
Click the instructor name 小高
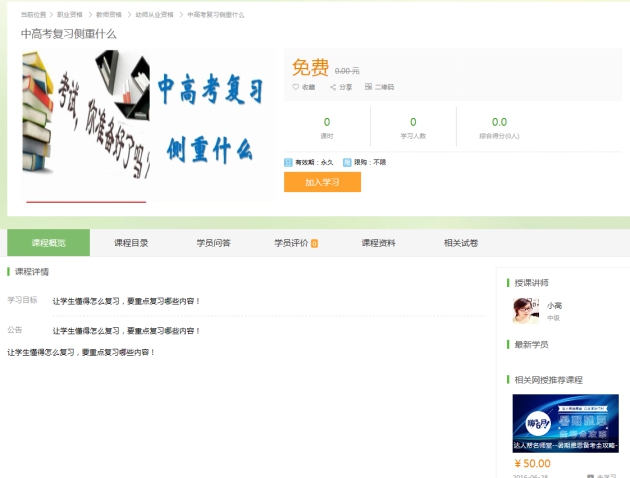[554, 305]
